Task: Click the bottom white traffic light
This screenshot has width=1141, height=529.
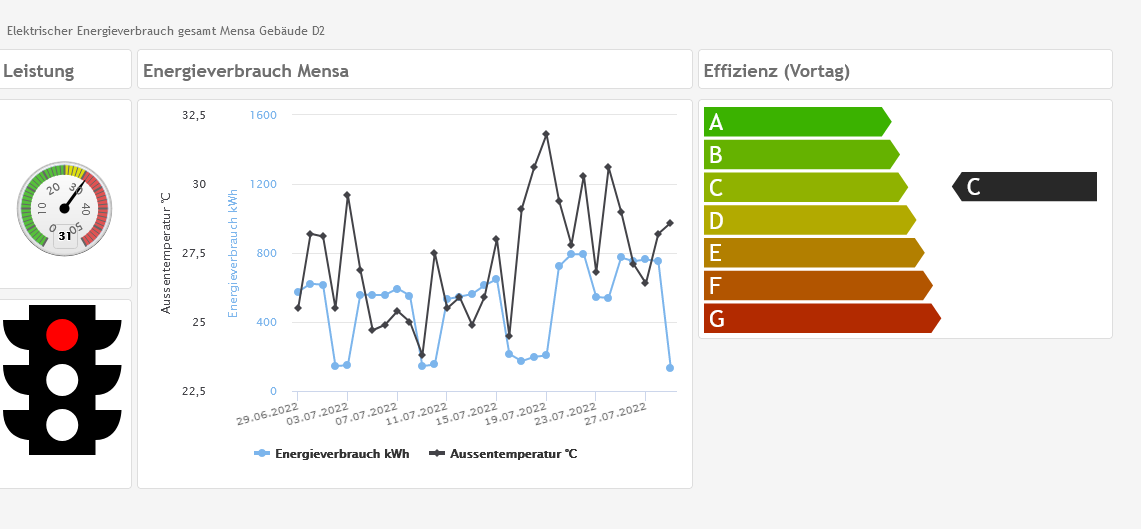Action: (x=62, y=425)
